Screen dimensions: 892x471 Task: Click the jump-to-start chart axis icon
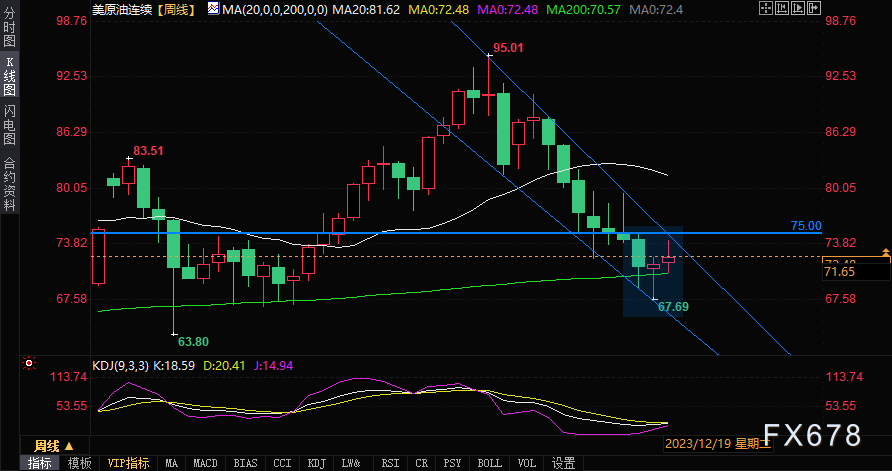coord(782,8)
